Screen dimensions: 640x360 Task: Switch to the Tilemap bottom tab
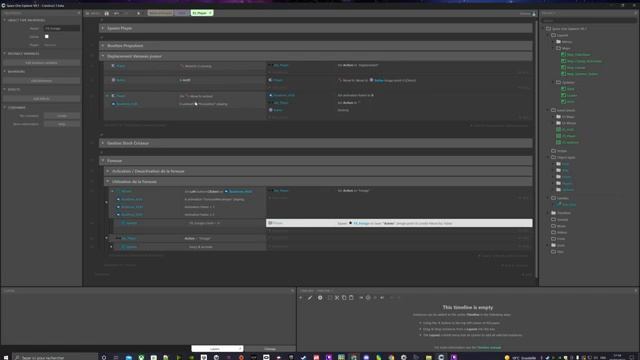coord(270,349)
